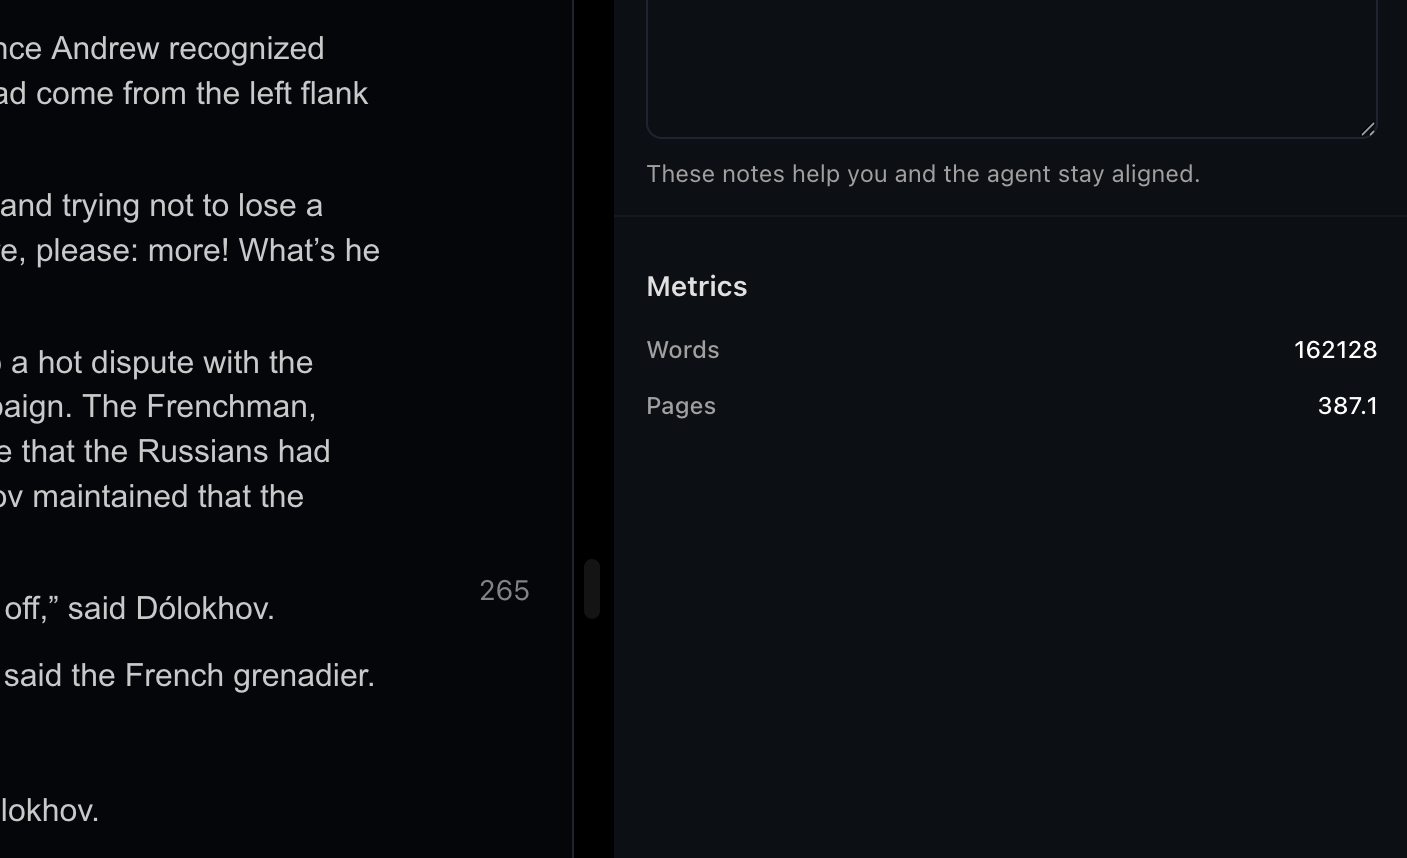The image size is (1407, 858).
Task: Click the page count value 387.1
Action: pos(1347,406)
